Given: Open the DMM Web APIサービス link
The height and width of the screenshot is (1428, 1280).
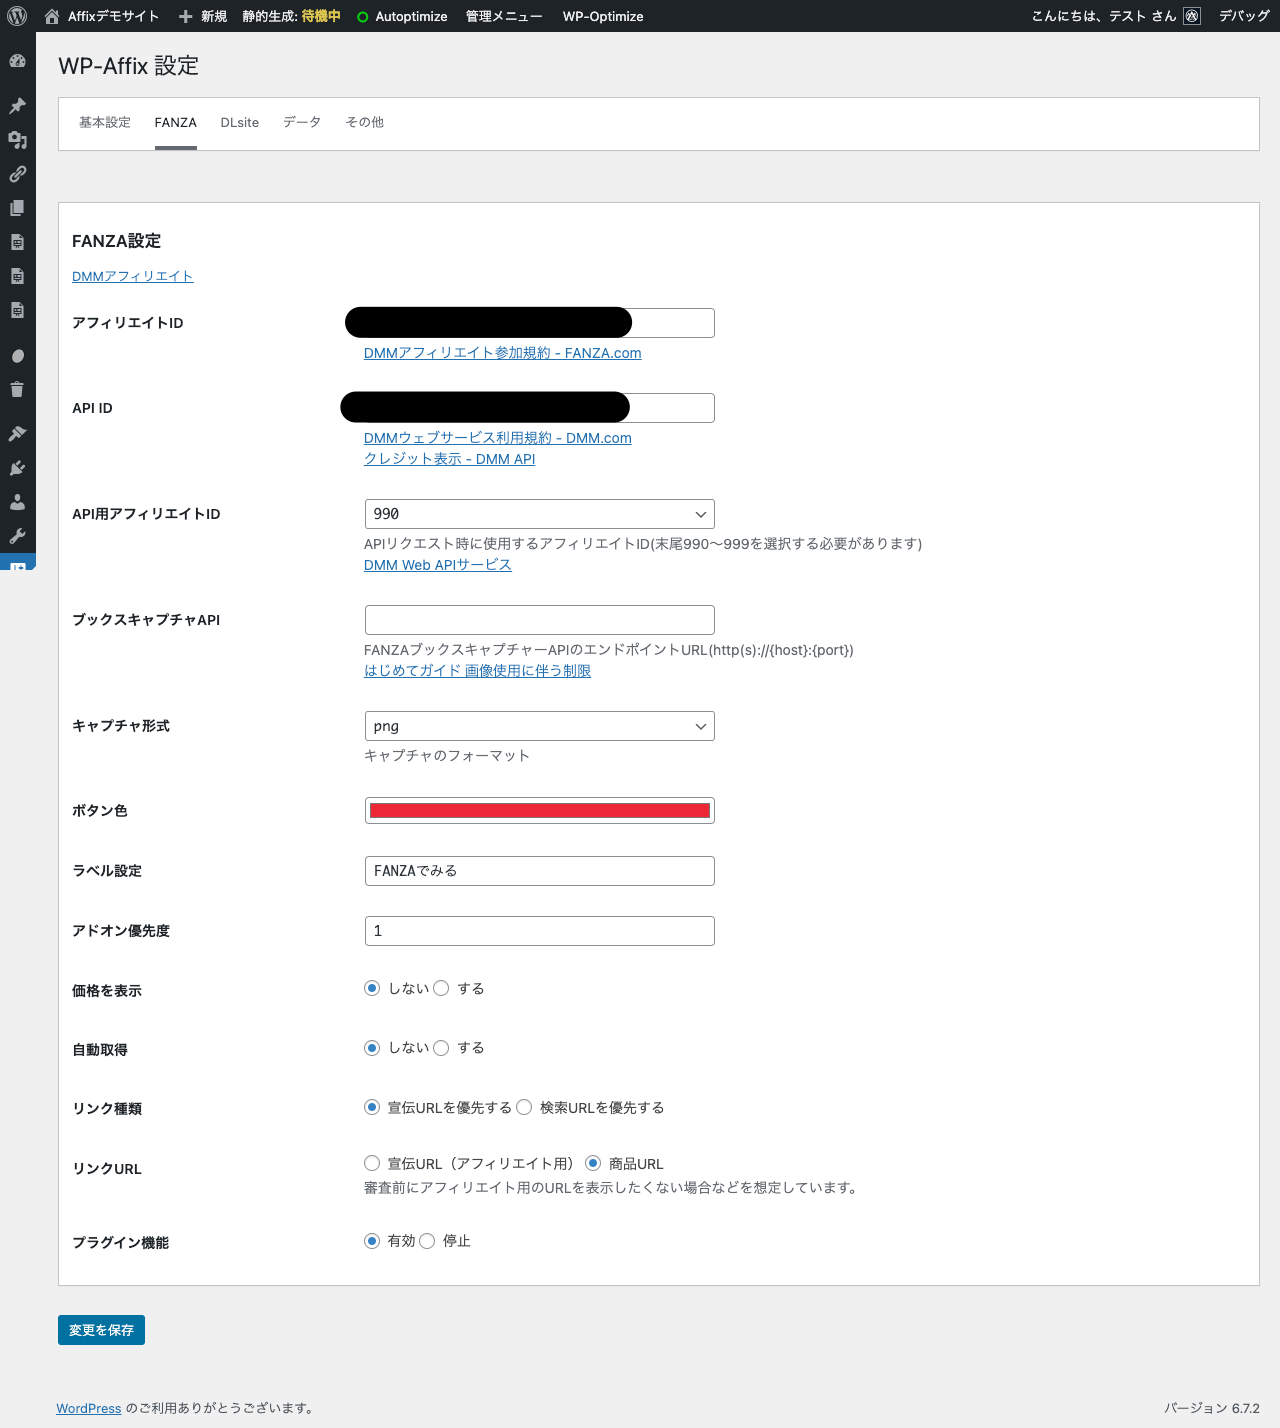Looking at the screenshot, I should point(438,565).
